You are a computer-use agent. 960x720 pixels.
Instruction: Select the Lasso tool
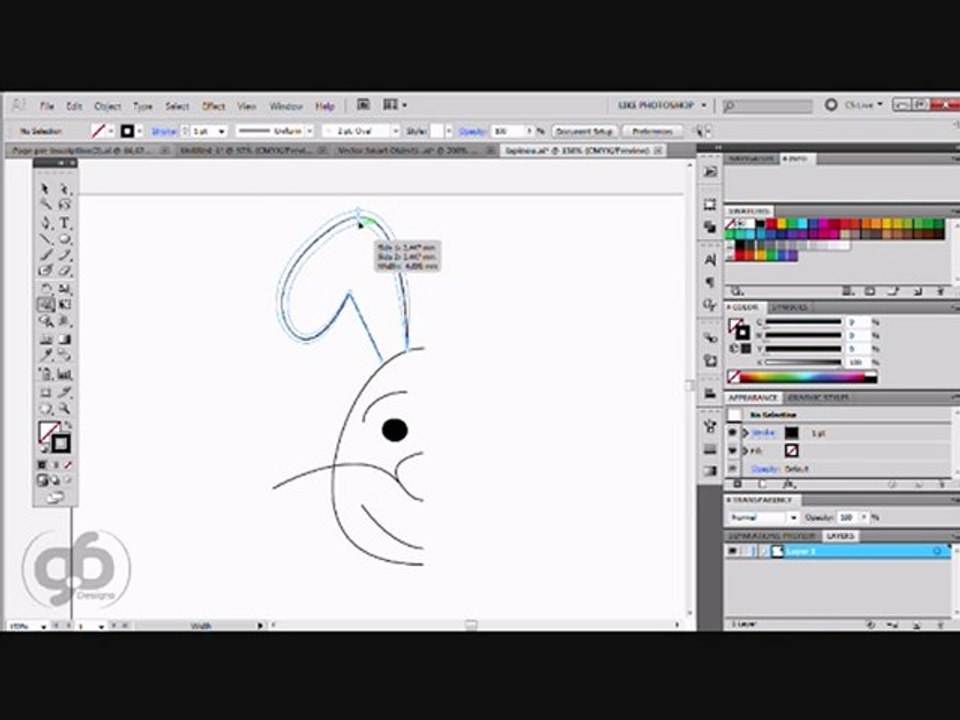64,204
